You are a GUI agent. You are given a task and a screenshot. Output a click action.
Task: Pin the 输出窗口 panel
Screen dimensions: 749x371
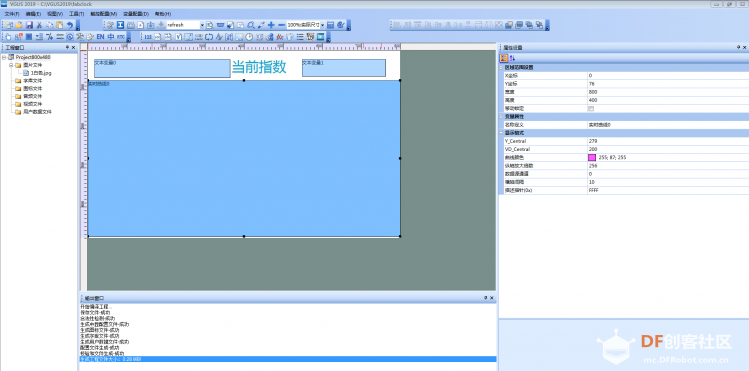(485, 297)
